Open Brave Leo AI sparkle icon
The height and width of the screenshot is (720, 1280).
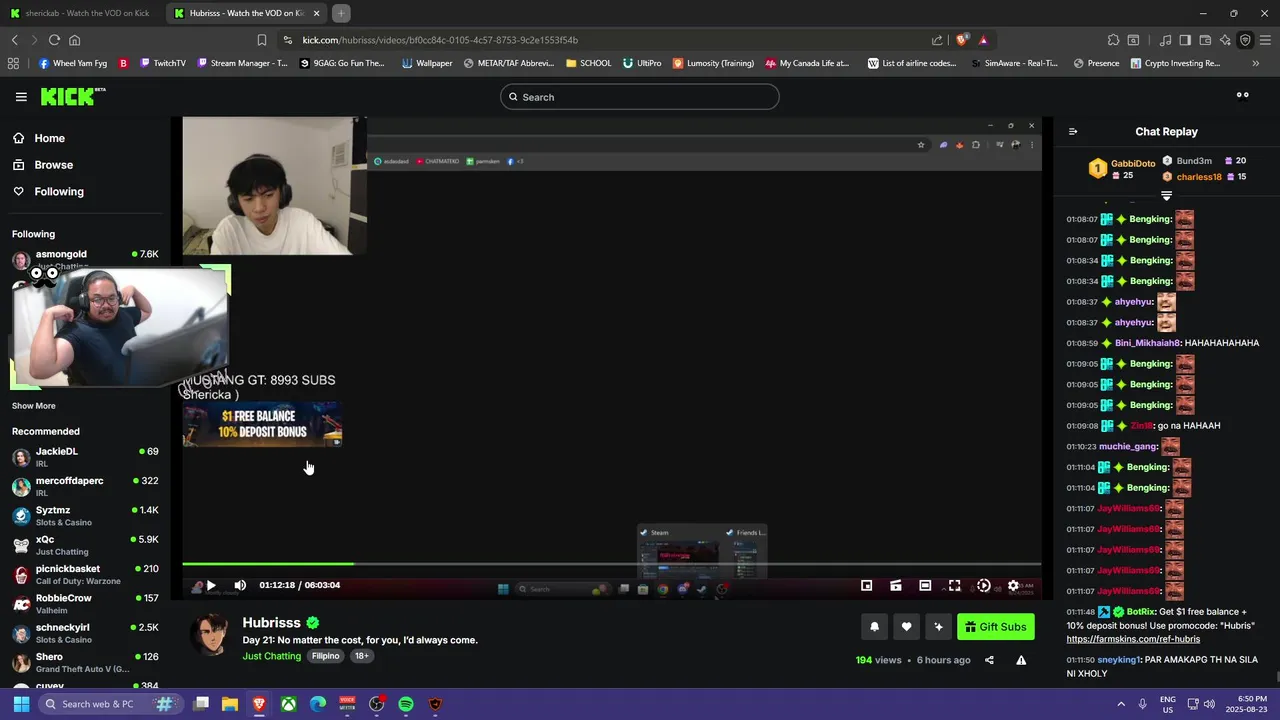1225,40
